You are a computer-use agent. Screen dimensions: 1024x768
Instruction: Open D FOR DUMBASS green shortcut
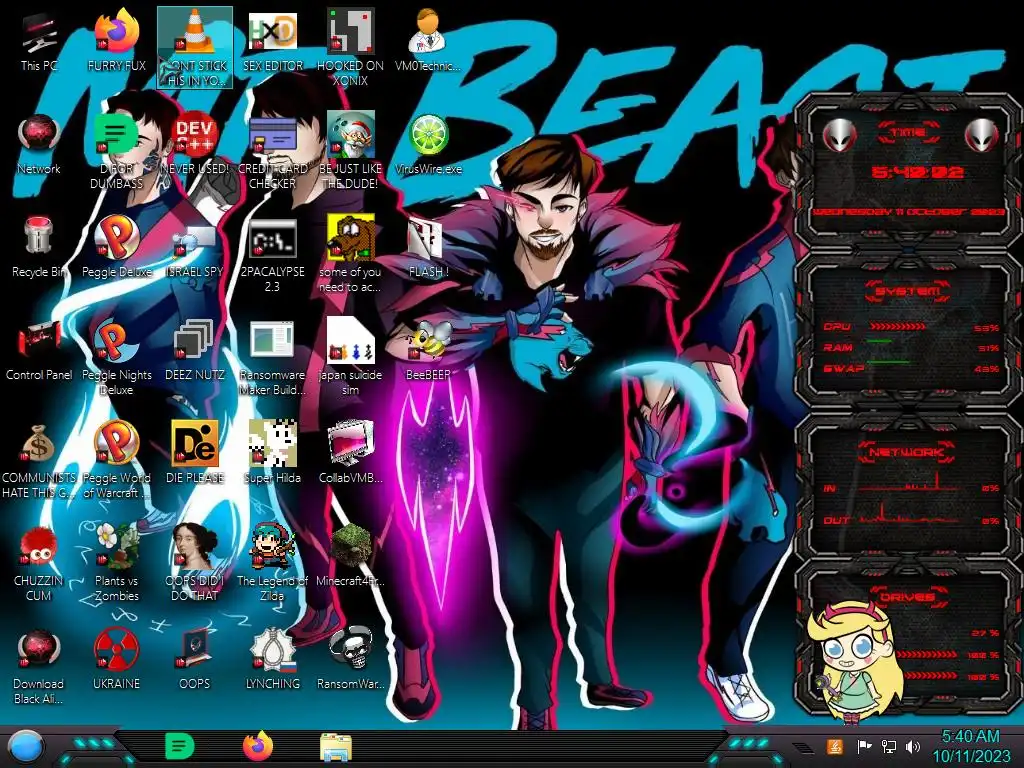pyautogui.click(x=116, y=152)
